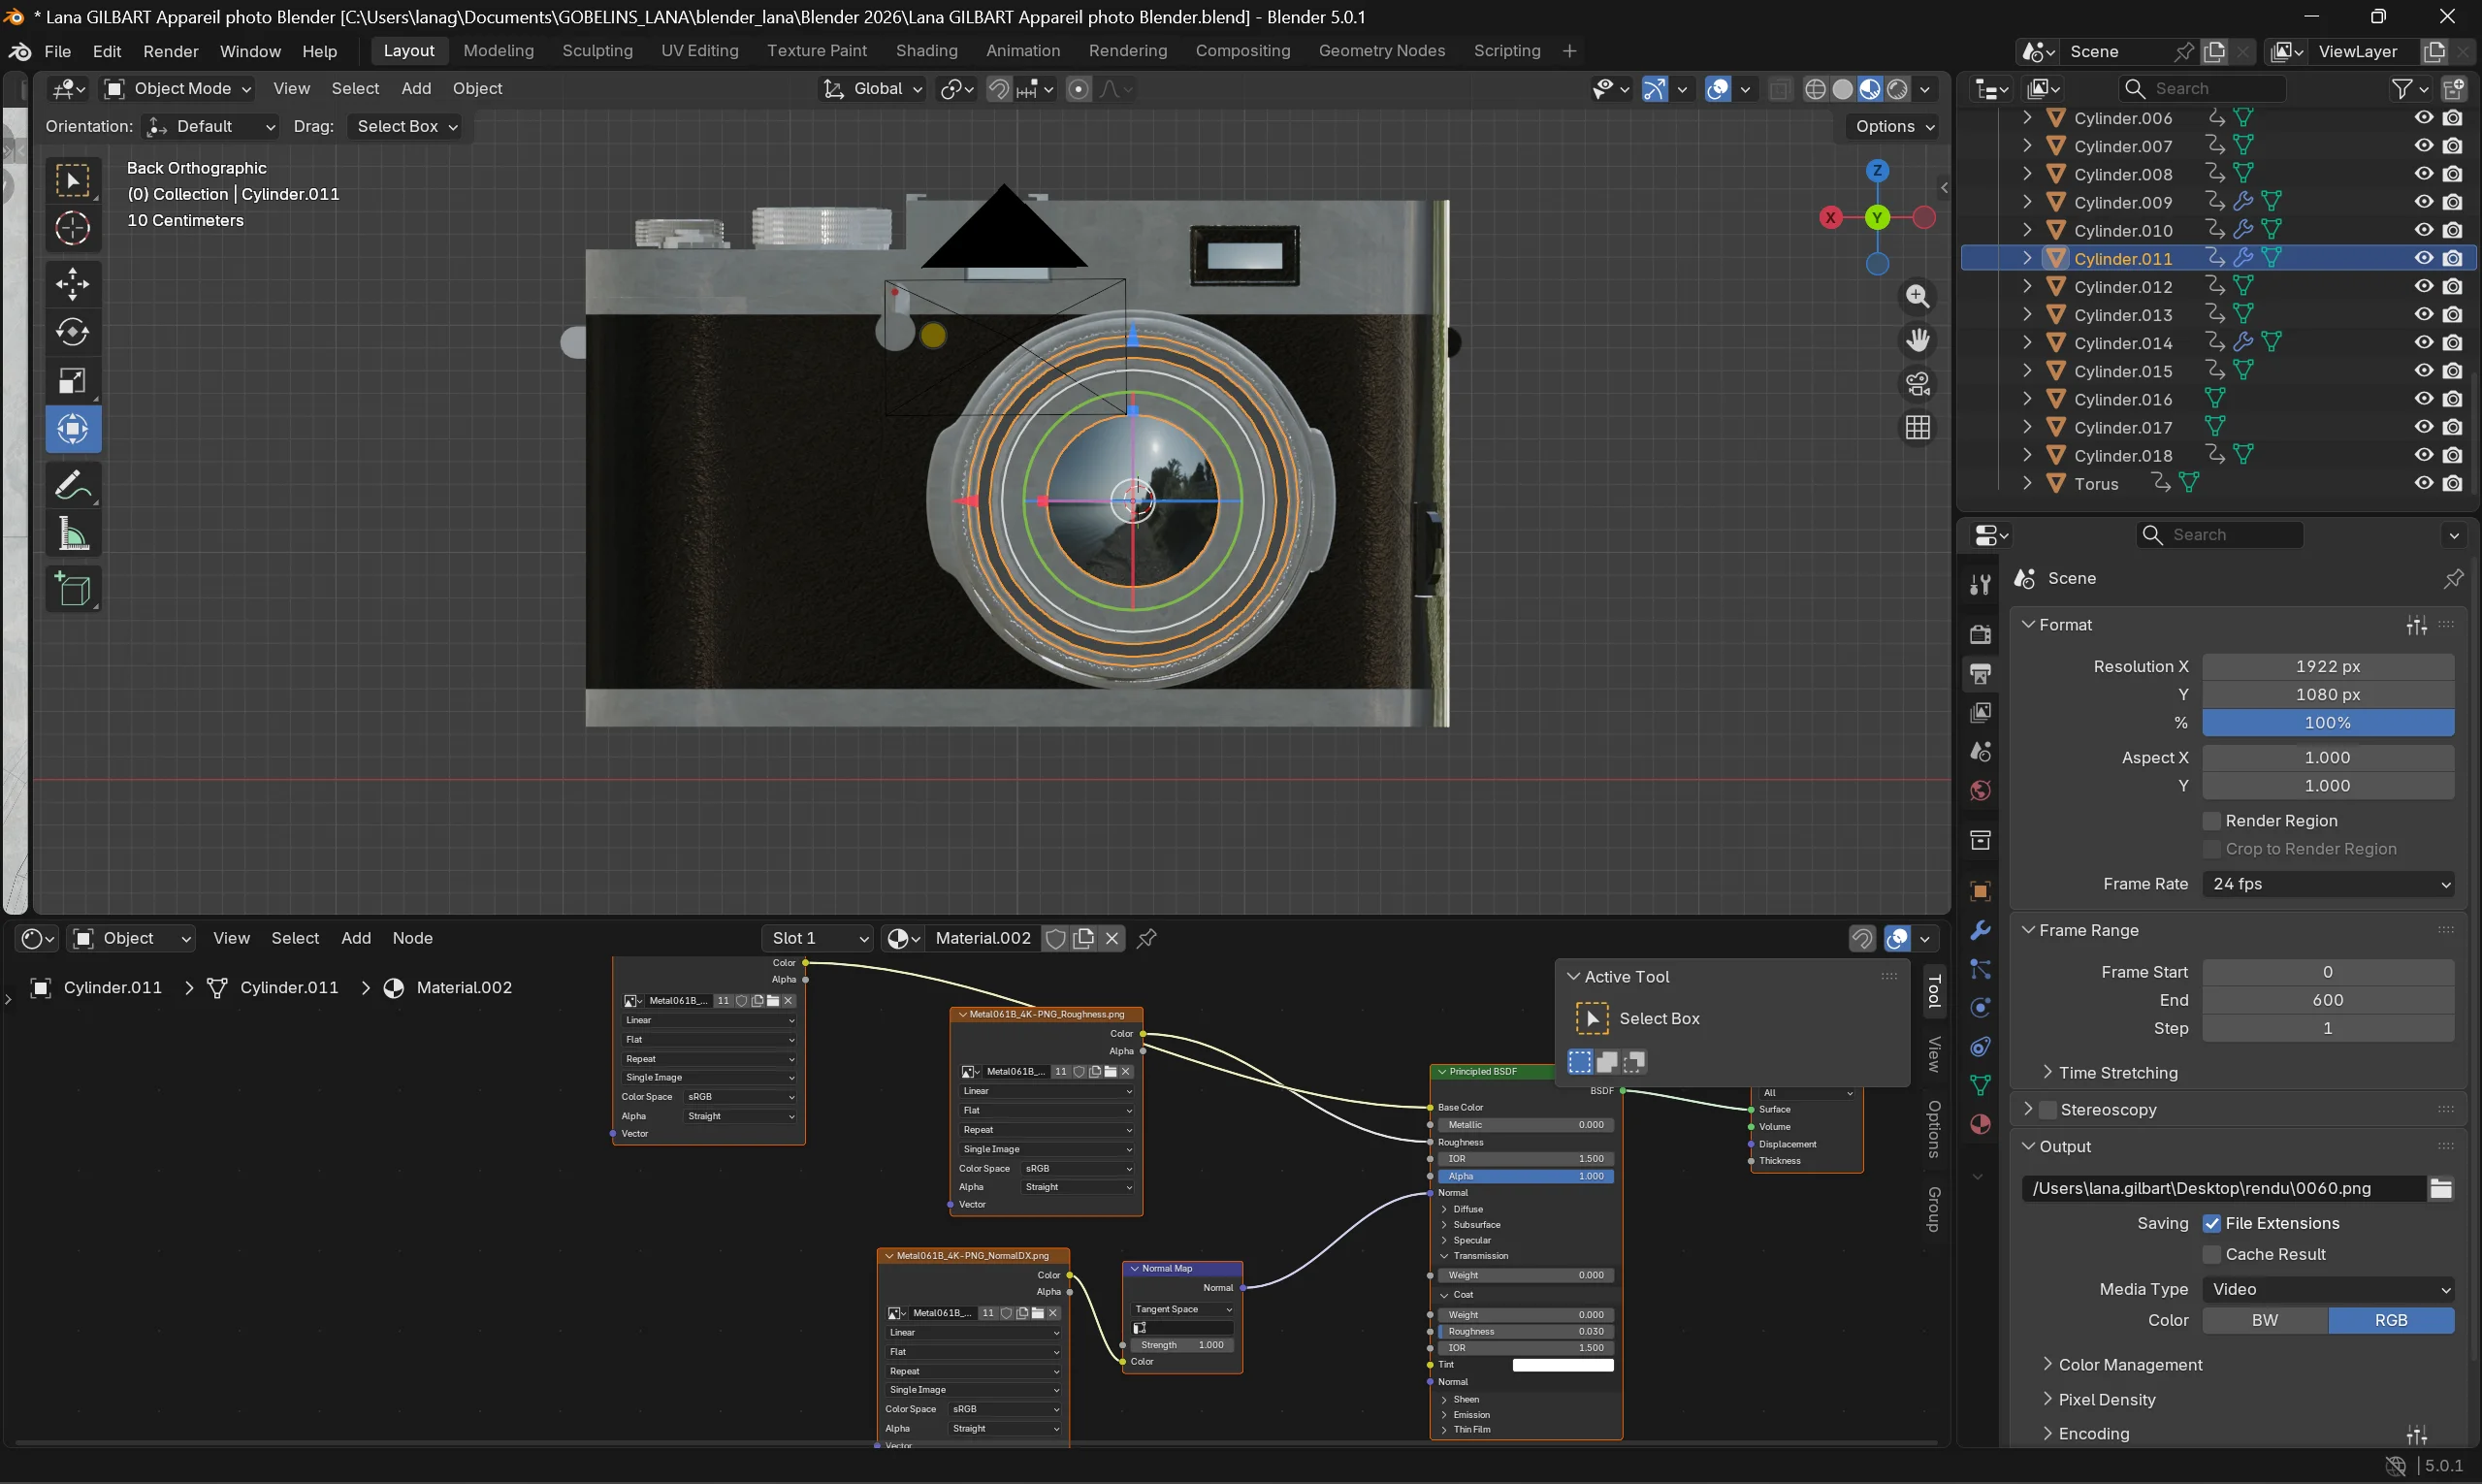
Task: Click the viewport zoom magnifier icon
Action: point(1917,296)
